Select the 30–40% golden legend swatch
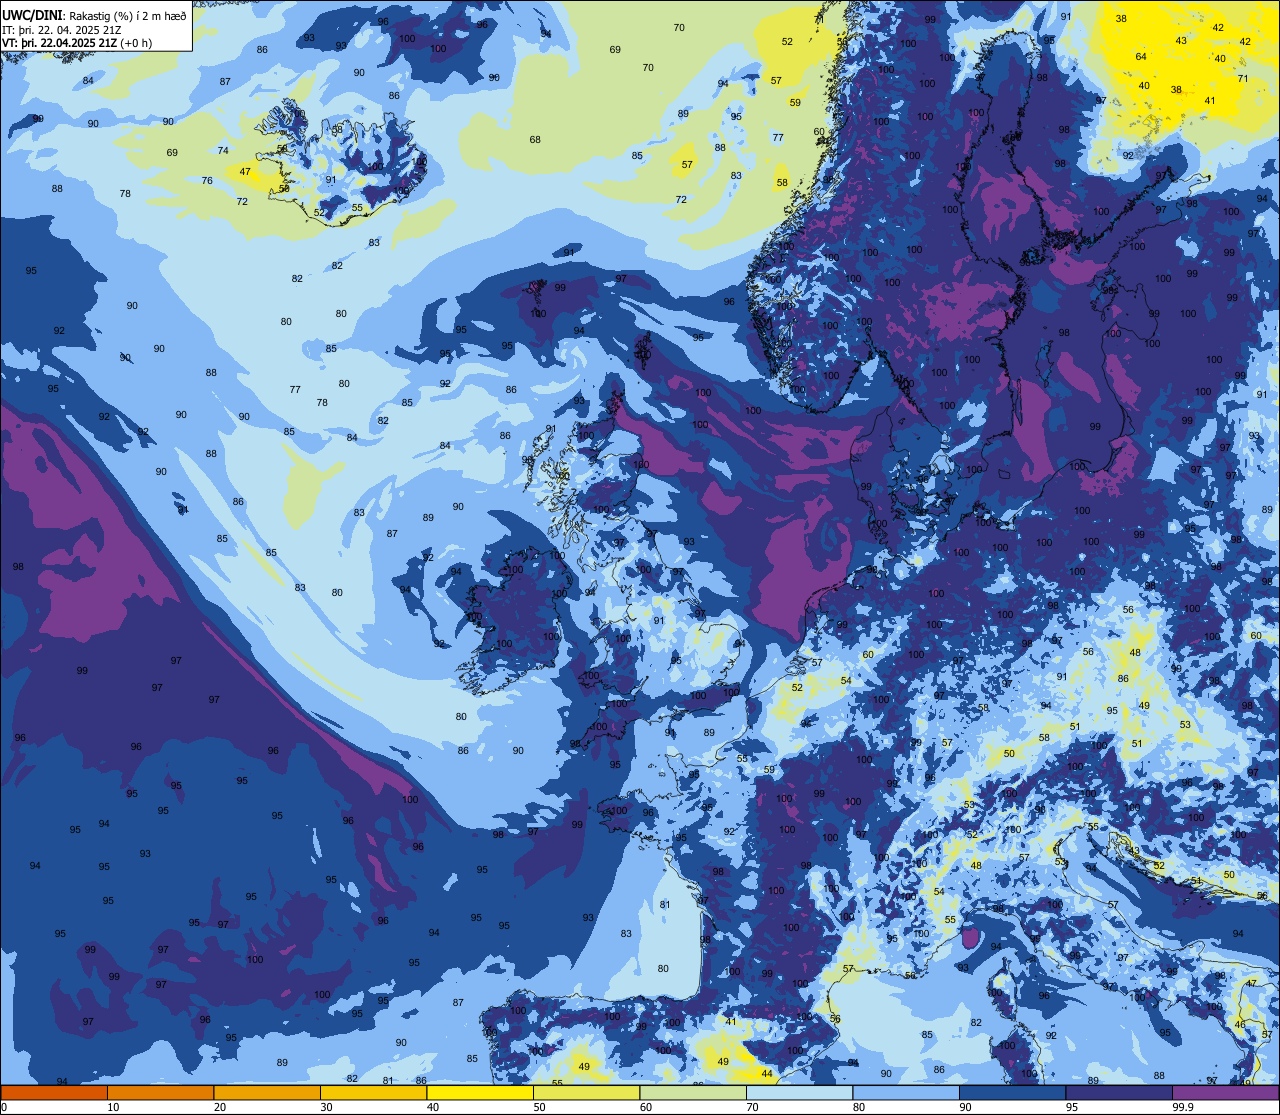The width and height of the screenshot is (1280, 1115). pyautogui.click(x=373, y=1093)
